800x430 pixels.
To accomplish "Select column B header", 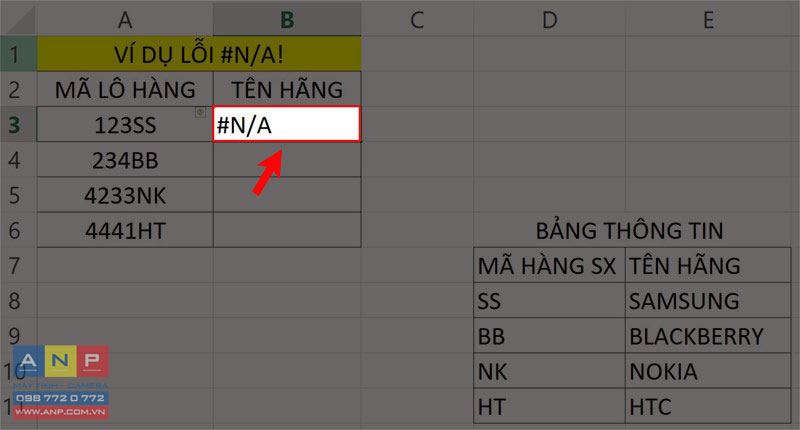I will tap(287, 19).
